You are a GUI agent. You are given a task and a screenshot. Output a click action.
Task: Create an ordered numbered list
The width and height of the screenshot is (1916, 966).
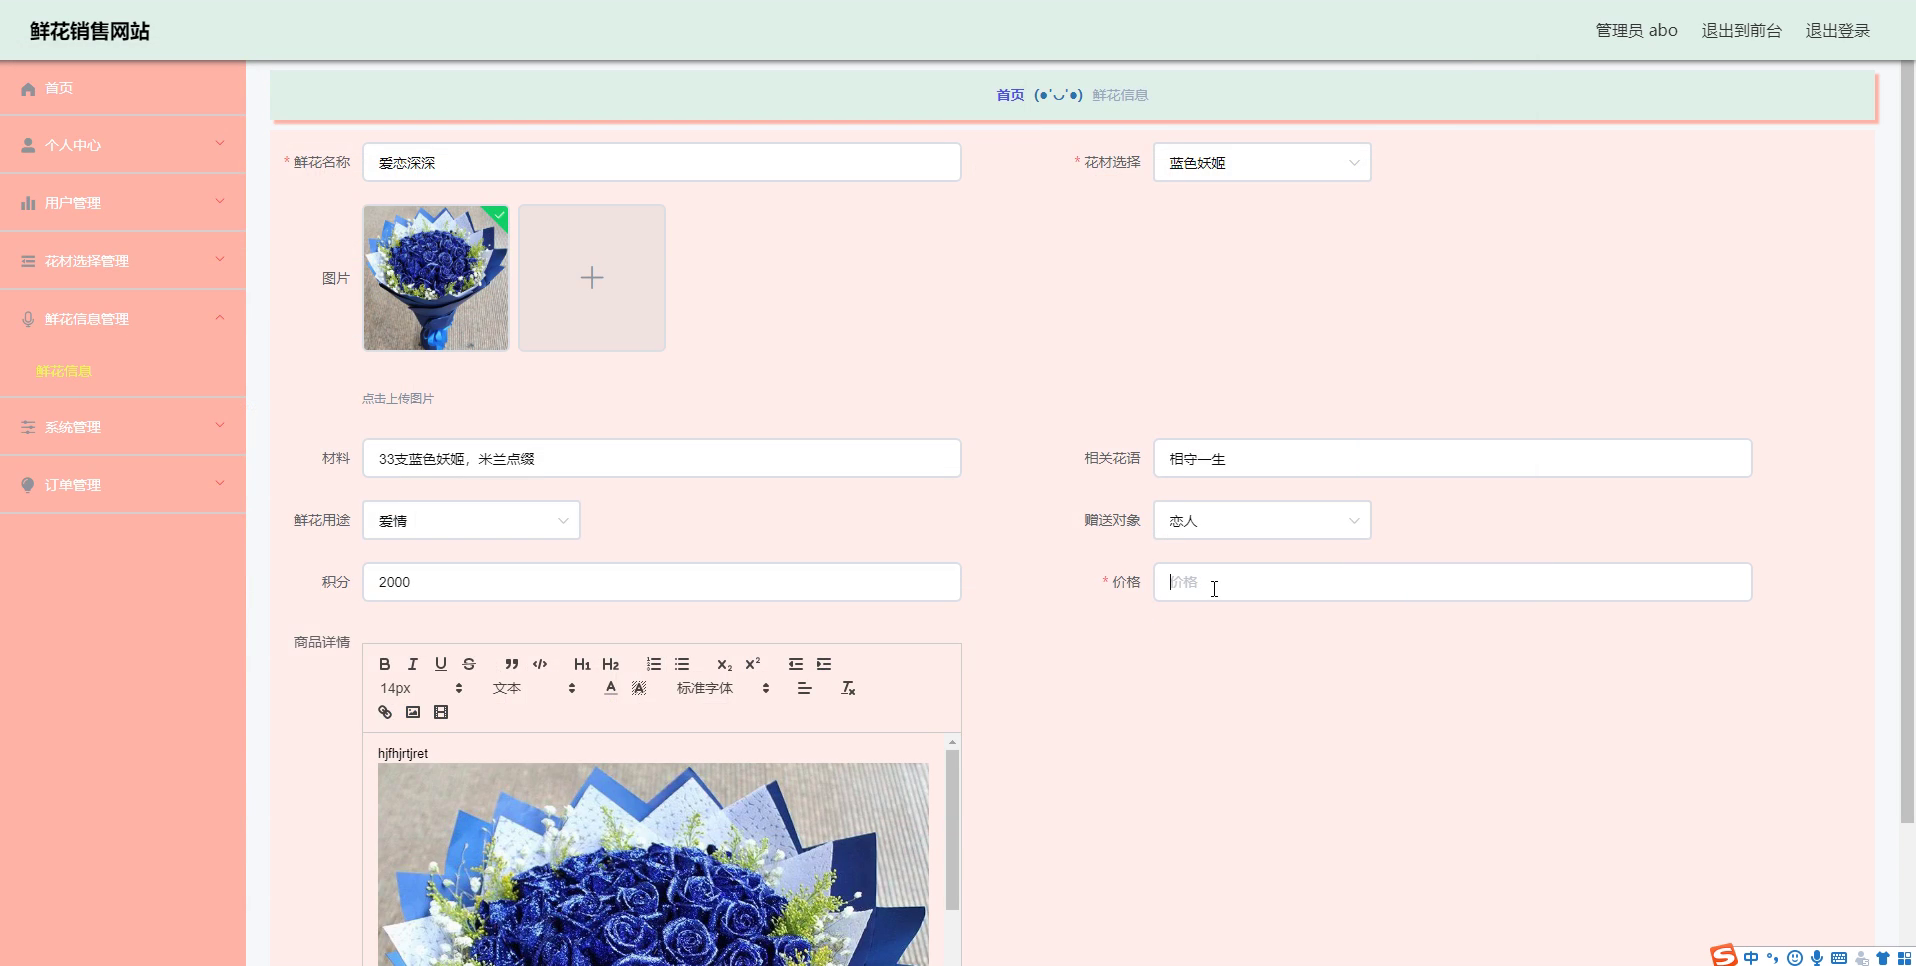pos(653,664)
